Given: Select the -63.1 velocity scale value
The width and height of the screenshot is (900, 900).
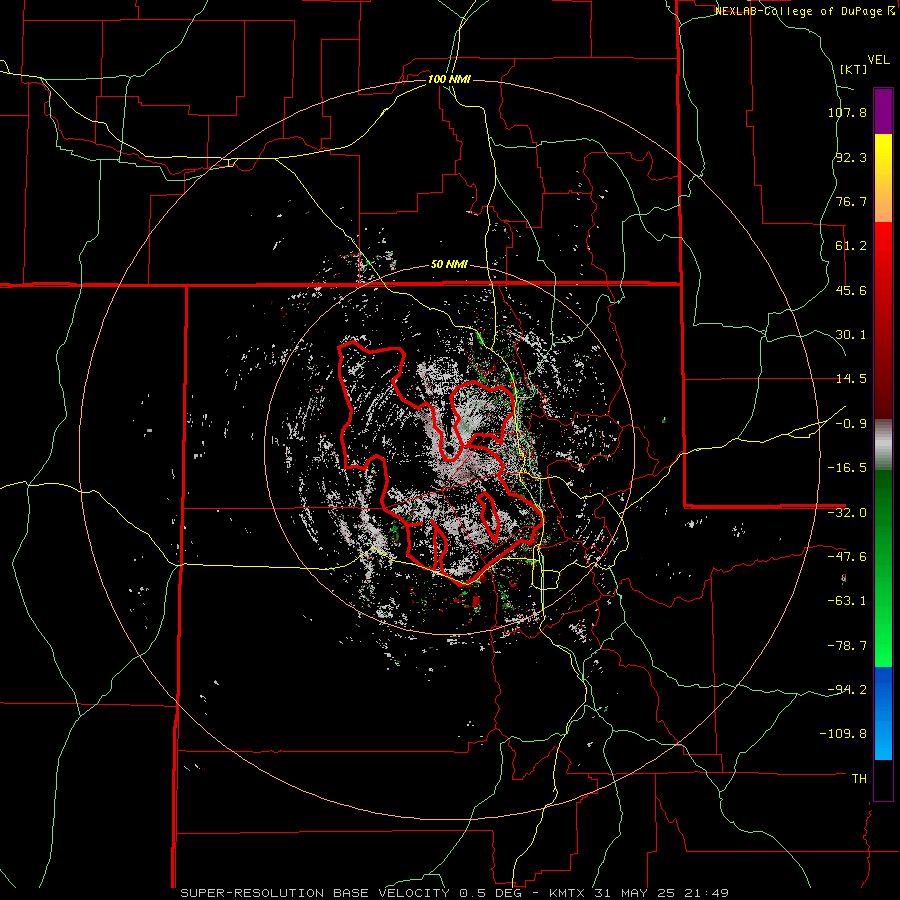Looking at the screenshot, I should (847, 601).
